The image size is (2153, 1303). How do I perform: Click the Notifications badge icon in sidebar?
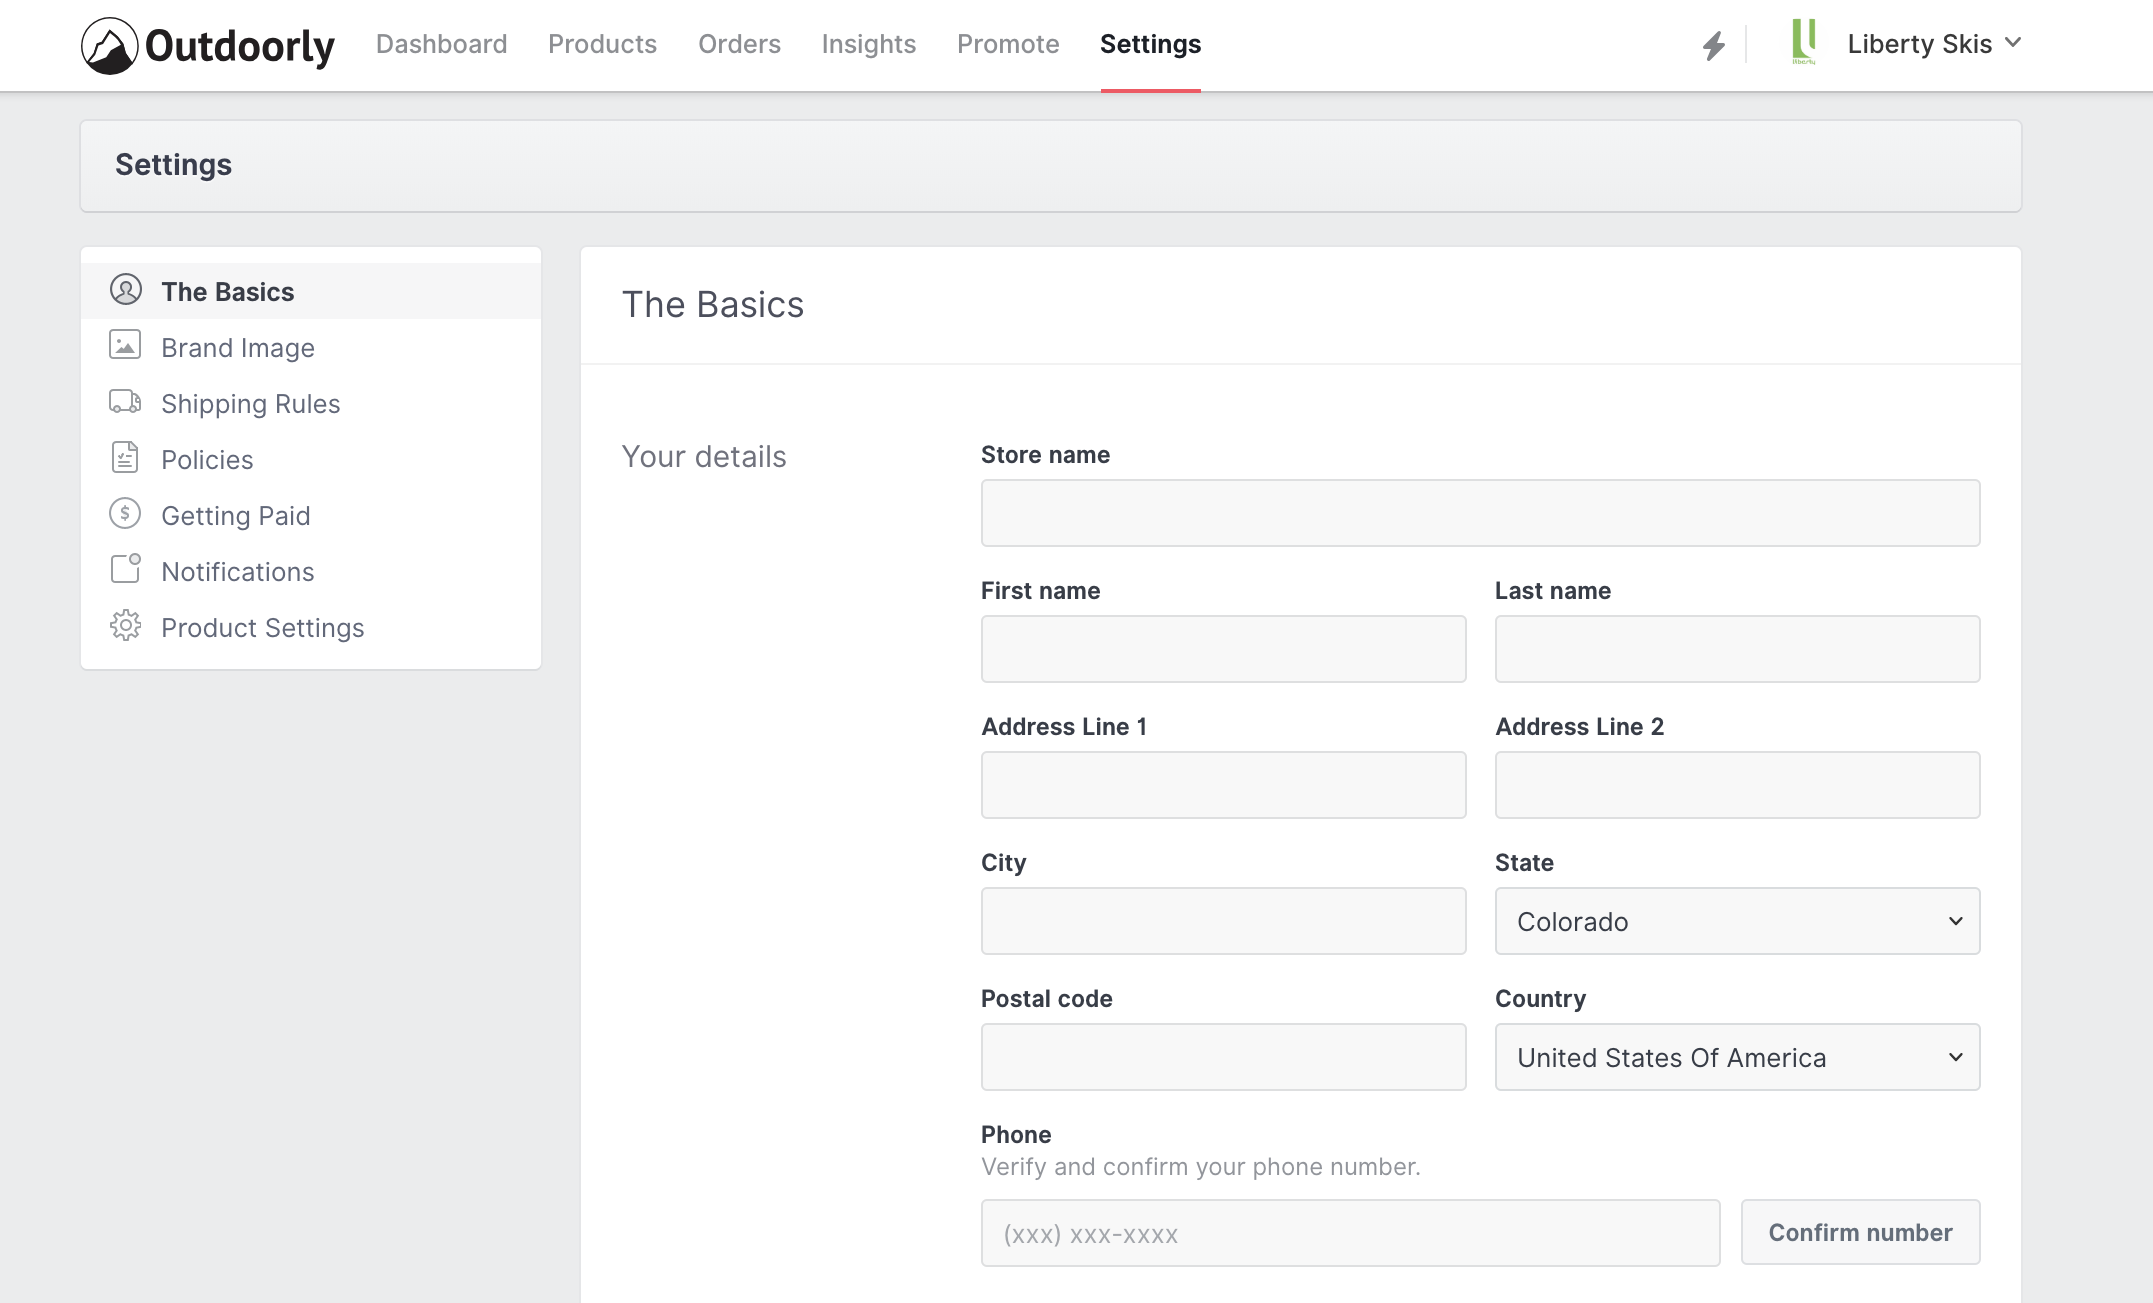pos(125,569)
